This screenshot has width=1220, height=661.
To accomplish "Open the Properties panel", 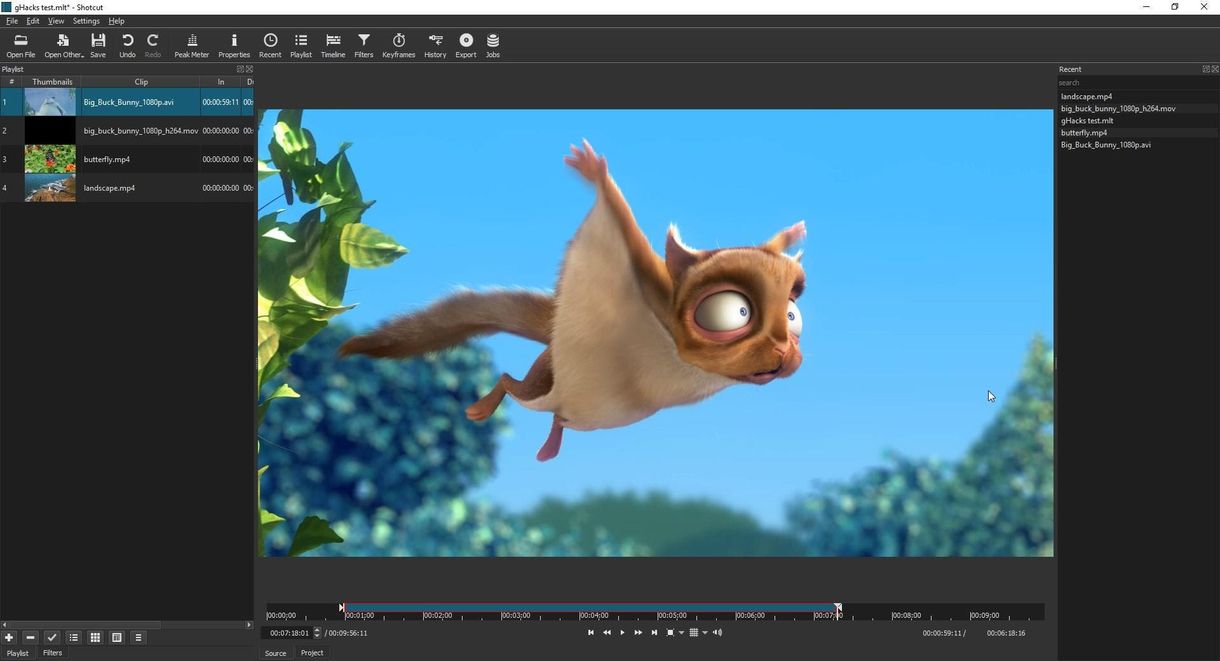I will pyautogui.click(x=234, y=45).
